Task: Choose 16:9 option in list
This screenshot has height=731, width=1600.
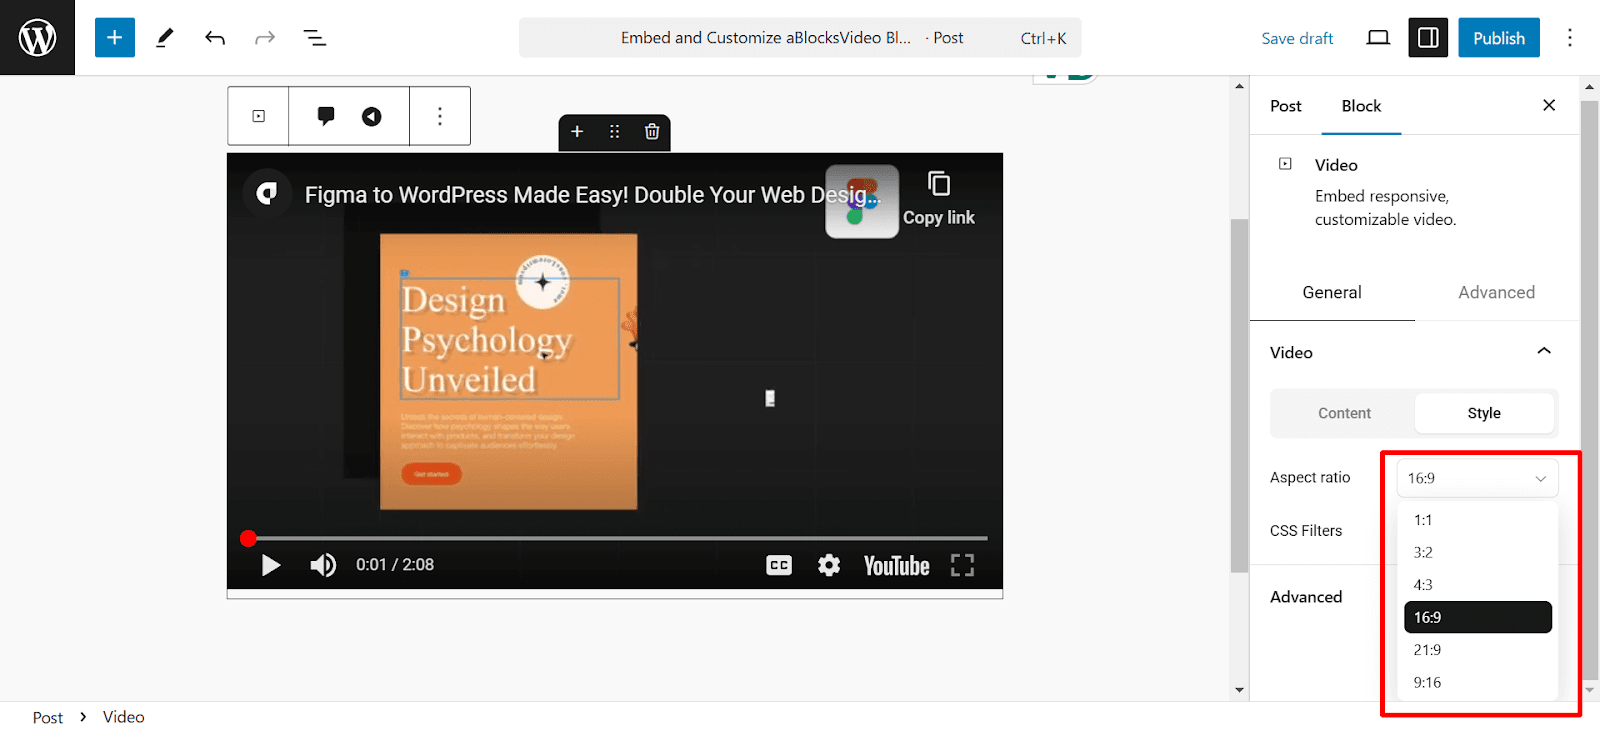Action: pos(1478,617)
